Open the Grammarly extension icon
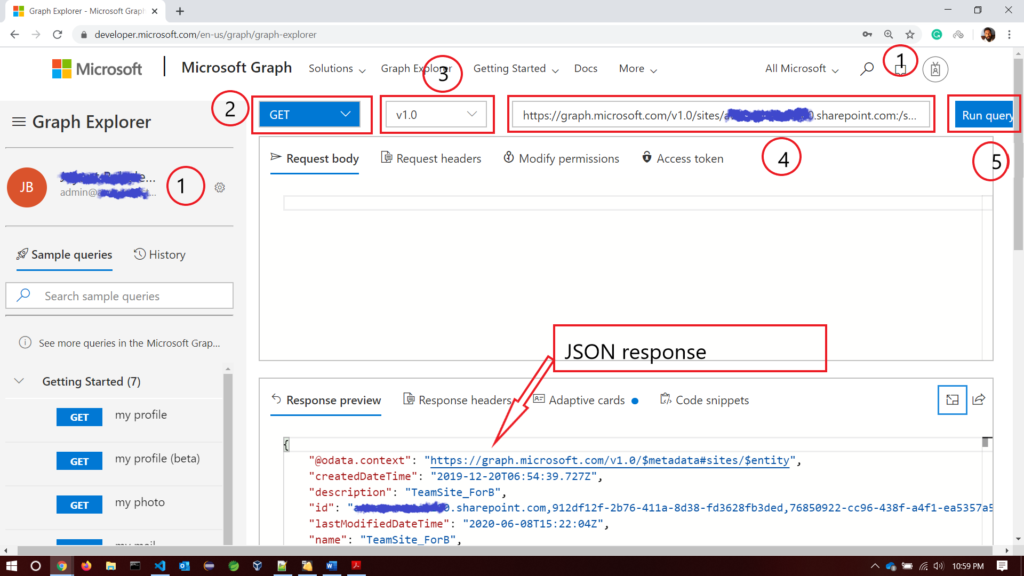This screenshot has height=576, width=1024. 936,35
